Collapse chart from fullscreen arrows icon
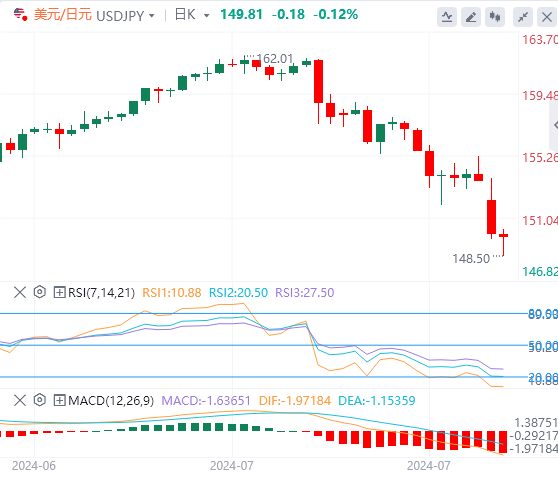 [523, 17]
